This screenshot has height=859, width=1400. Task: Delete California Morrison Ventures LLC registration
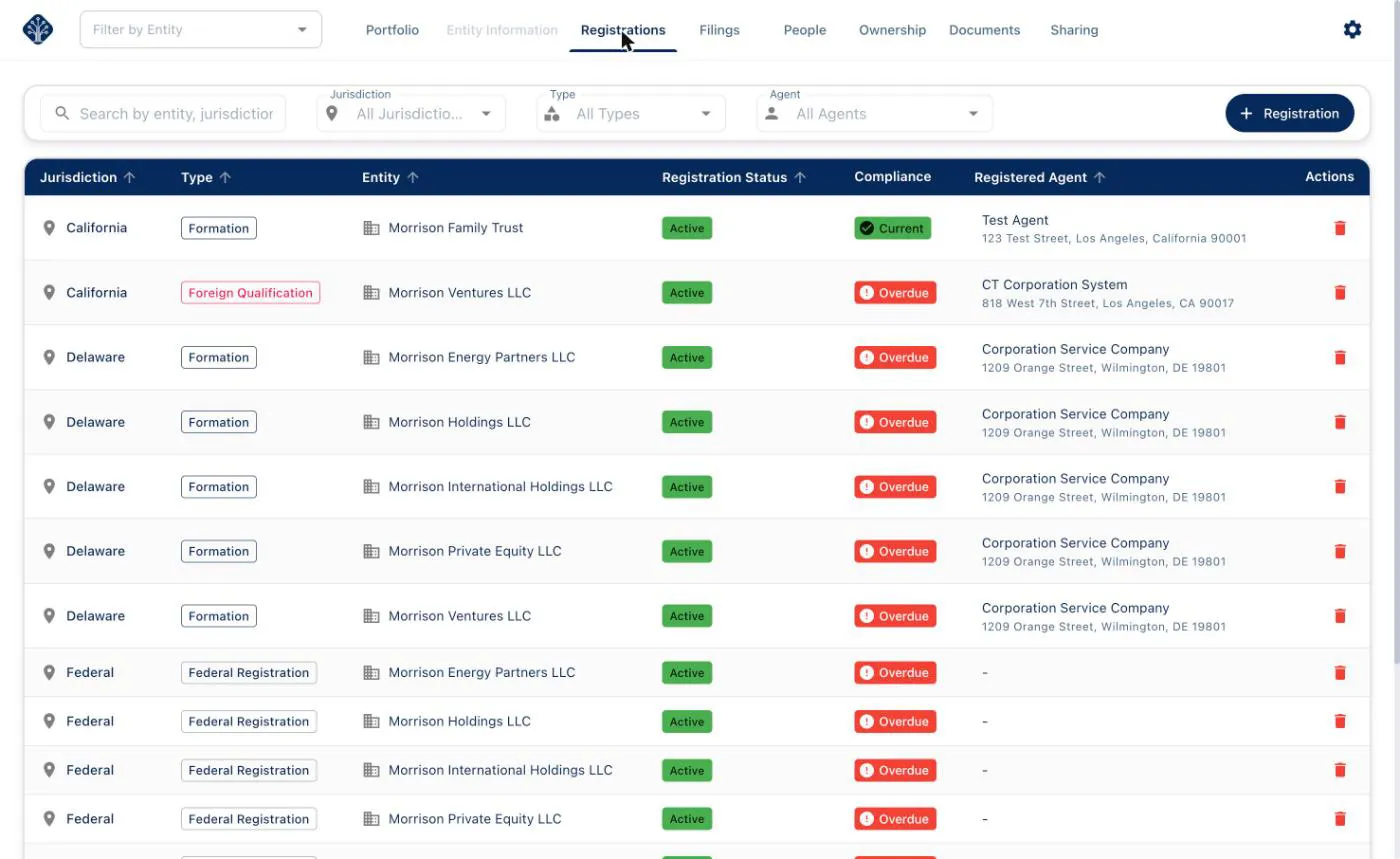click(x=1340, y=293)
